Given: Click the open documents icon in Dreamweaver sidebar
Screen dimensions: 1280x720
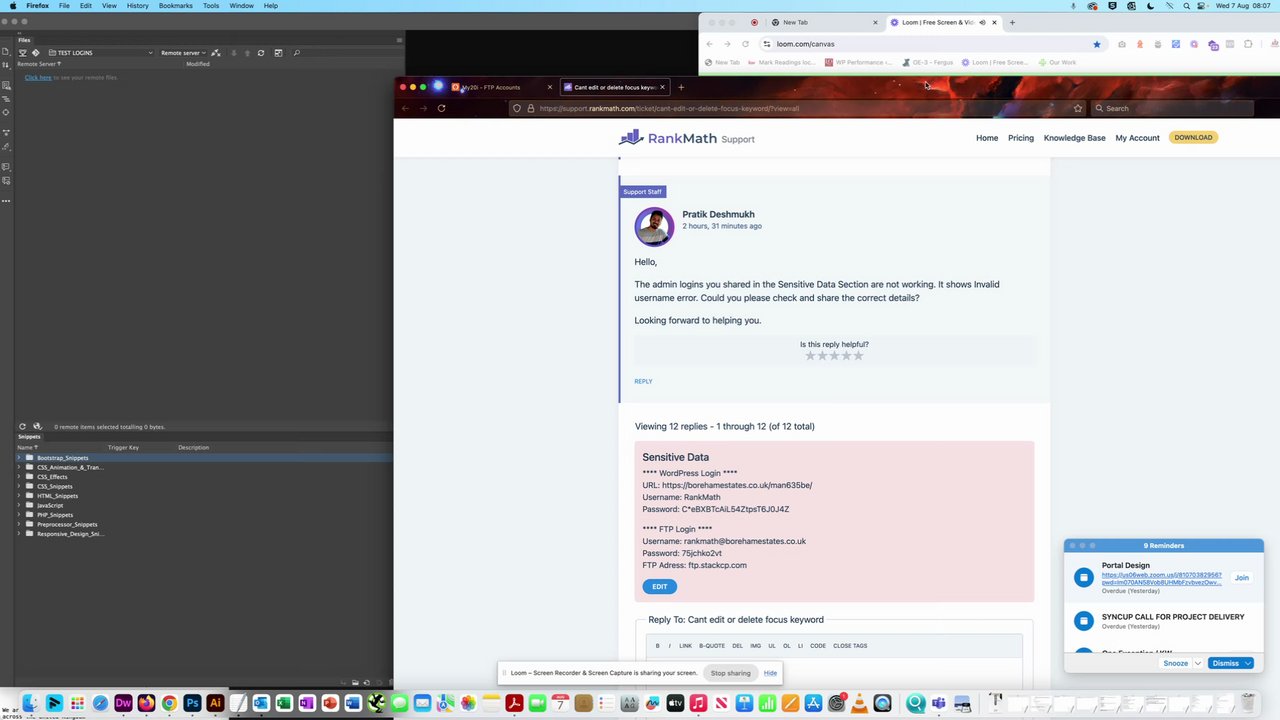Looking at the screenshot, I should [6, 53].
